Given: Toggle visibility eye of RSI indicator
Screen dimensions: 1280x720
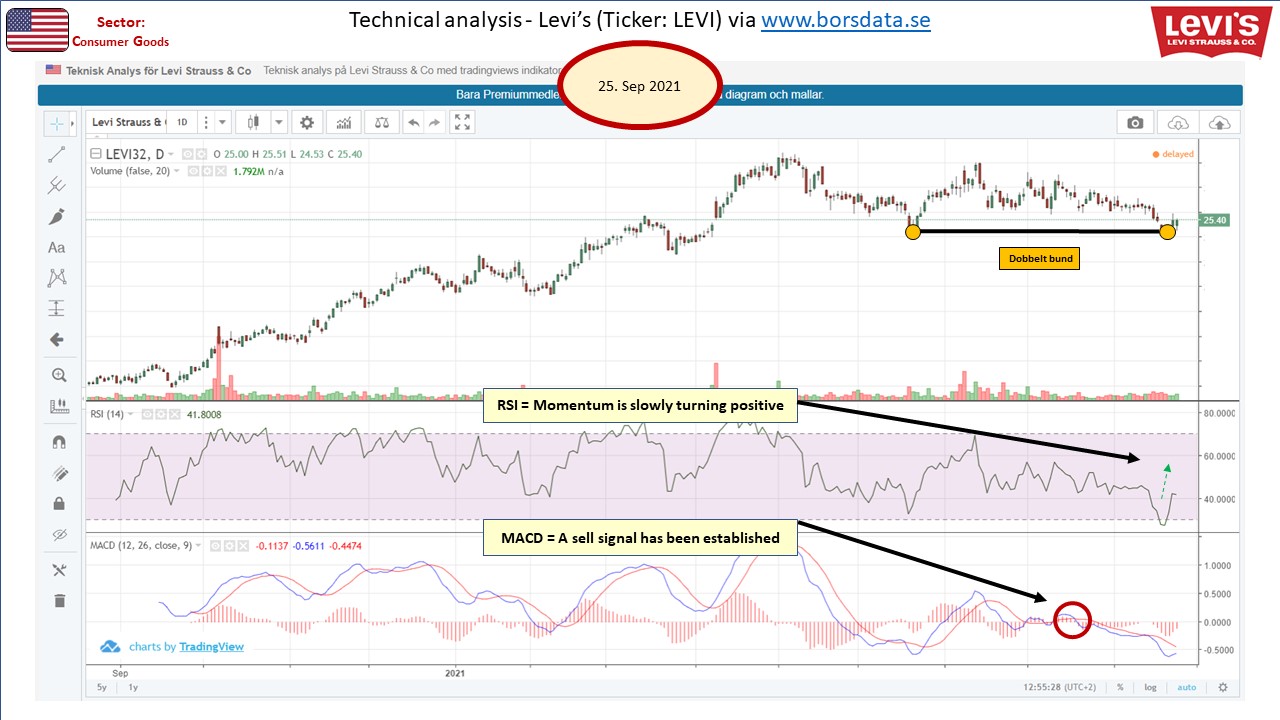Looking at the screenshot, I should (147, 414).
